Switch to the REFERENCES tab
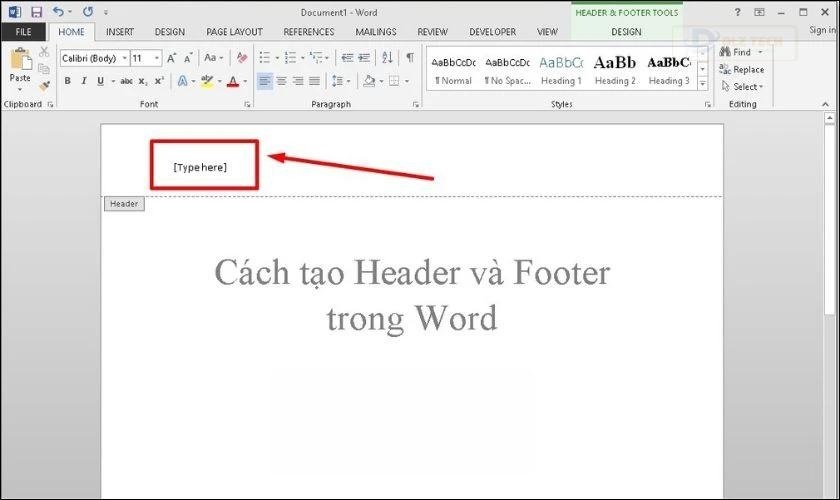The width and height of the screenshot is (840, 500). point(309,32)
